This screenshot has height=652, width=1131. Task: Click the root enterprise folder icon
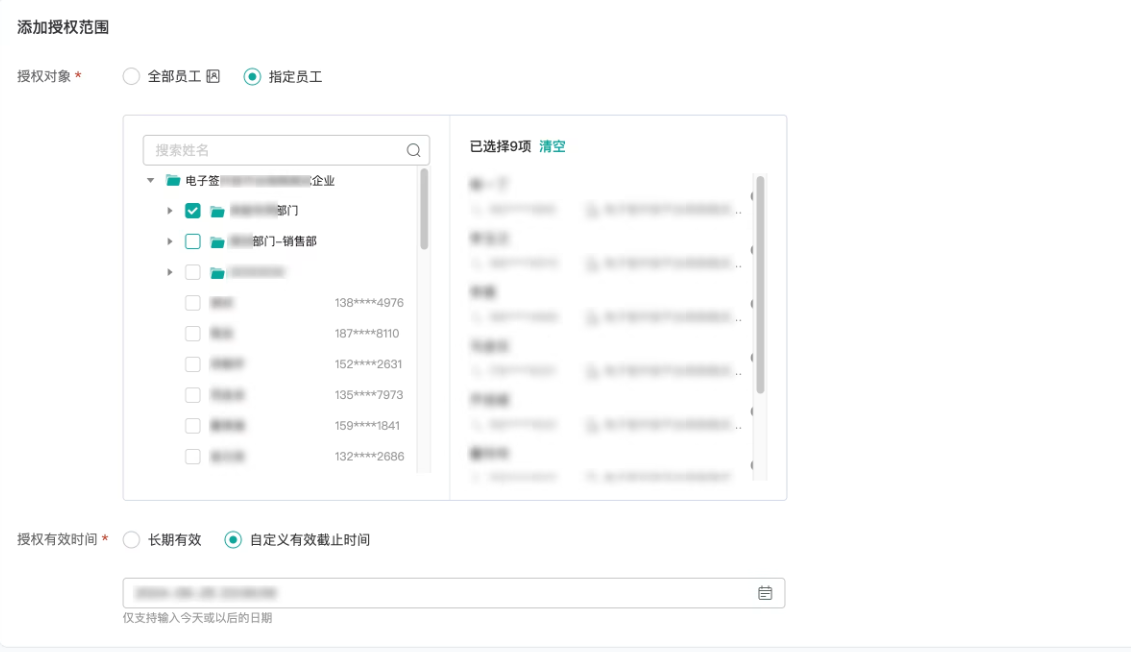173,180
